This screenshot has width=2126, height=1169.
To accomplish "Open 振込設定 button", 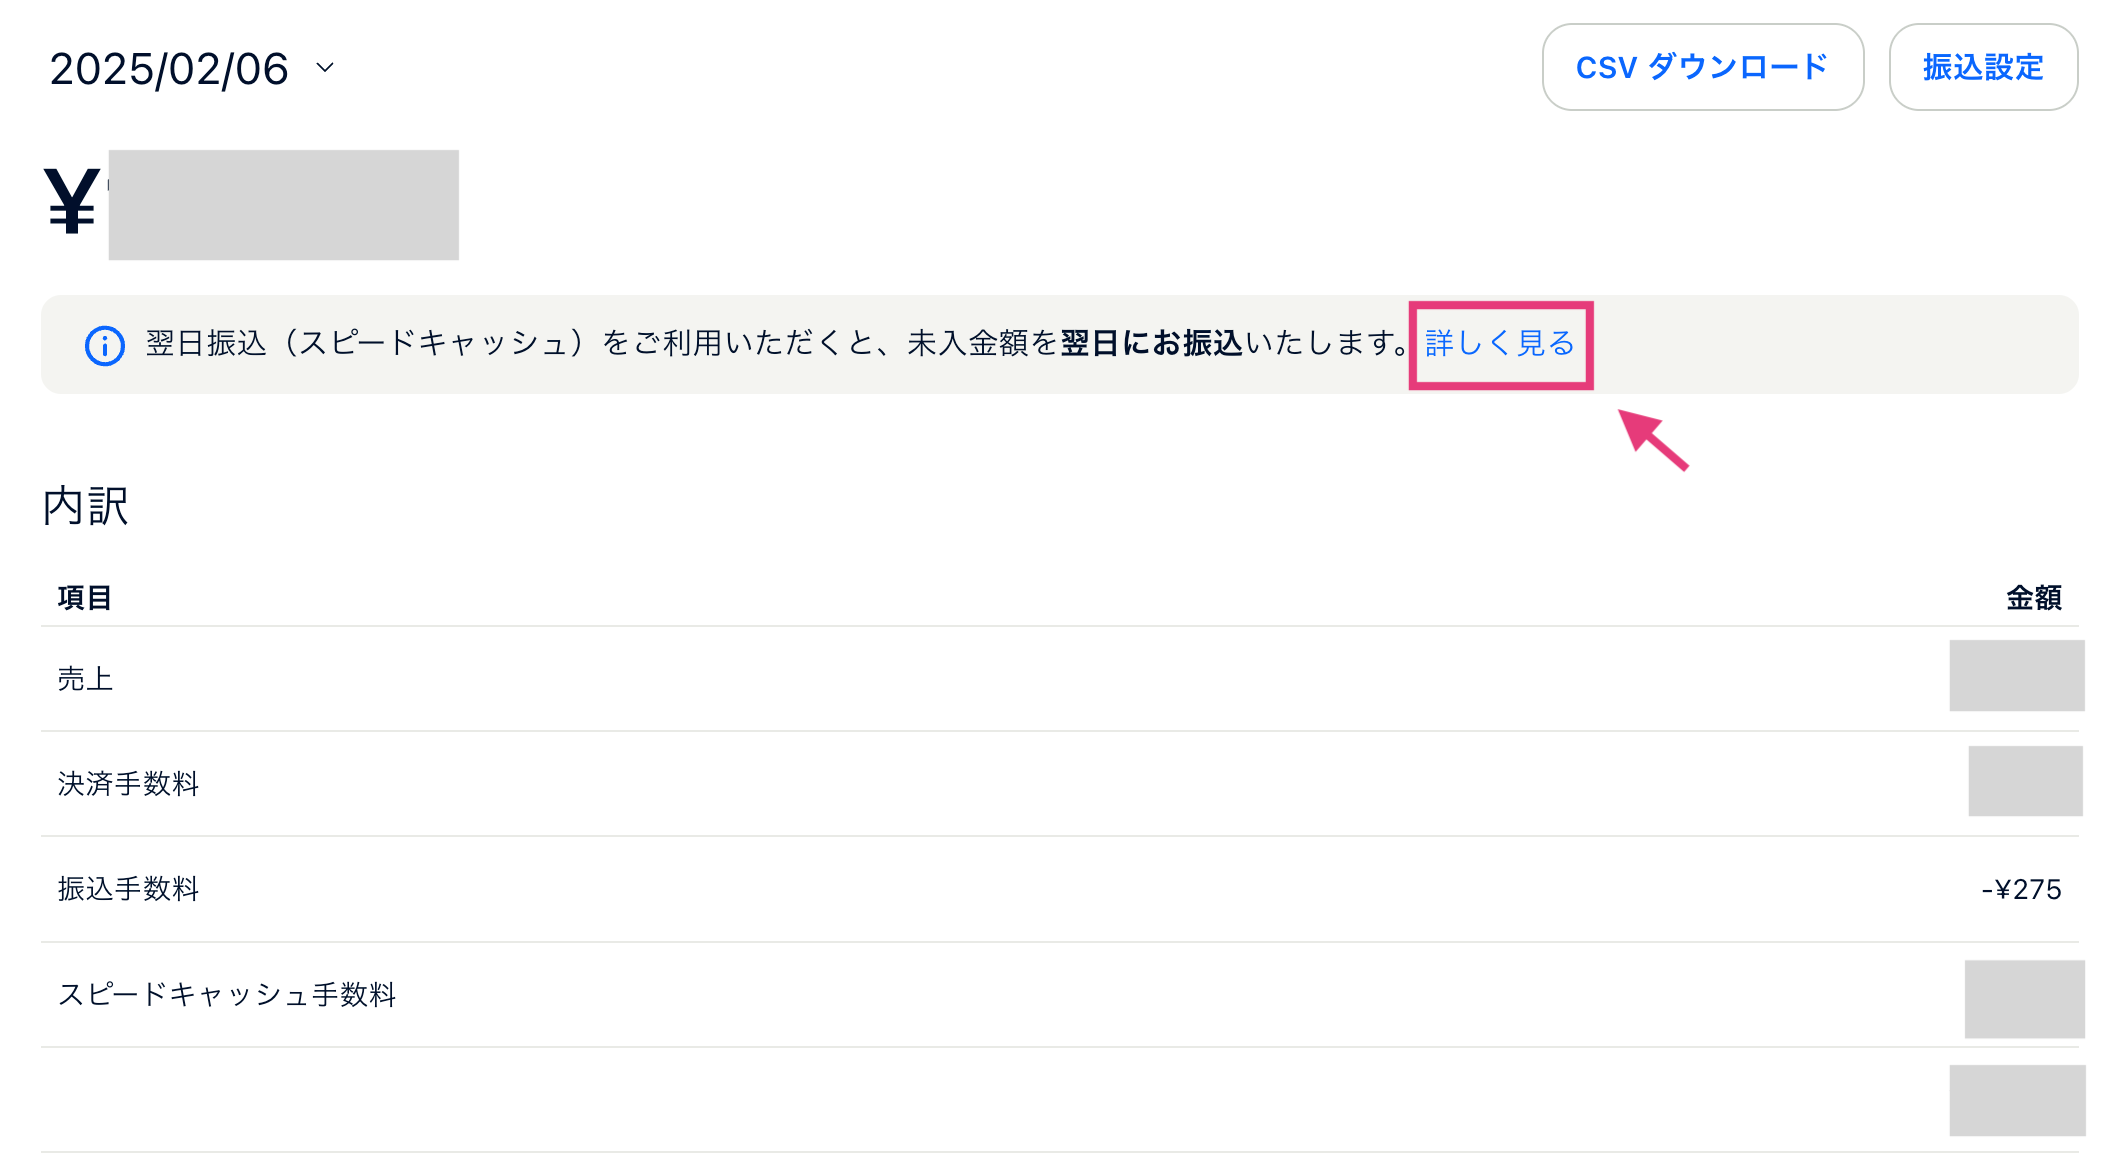I will [1982, 67].
